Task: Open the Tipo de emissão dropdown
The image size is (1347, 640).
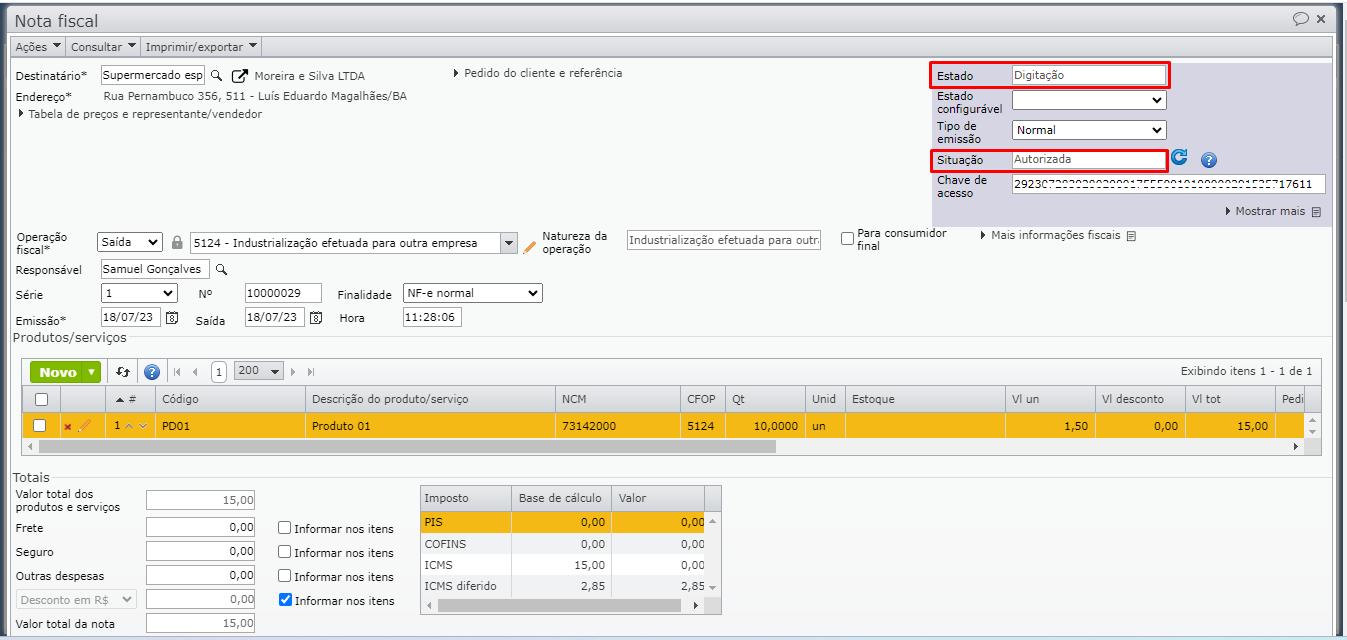Action: click(x=1088, y=130)
